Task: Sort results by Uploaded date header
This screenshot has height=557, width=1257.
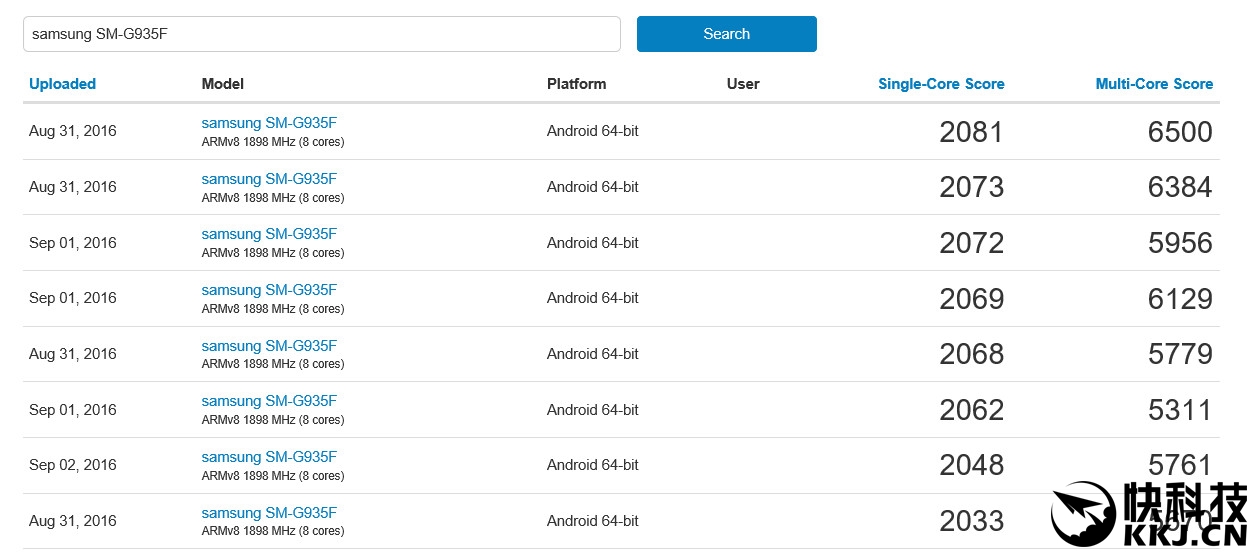Action: (x=62, y=84)
